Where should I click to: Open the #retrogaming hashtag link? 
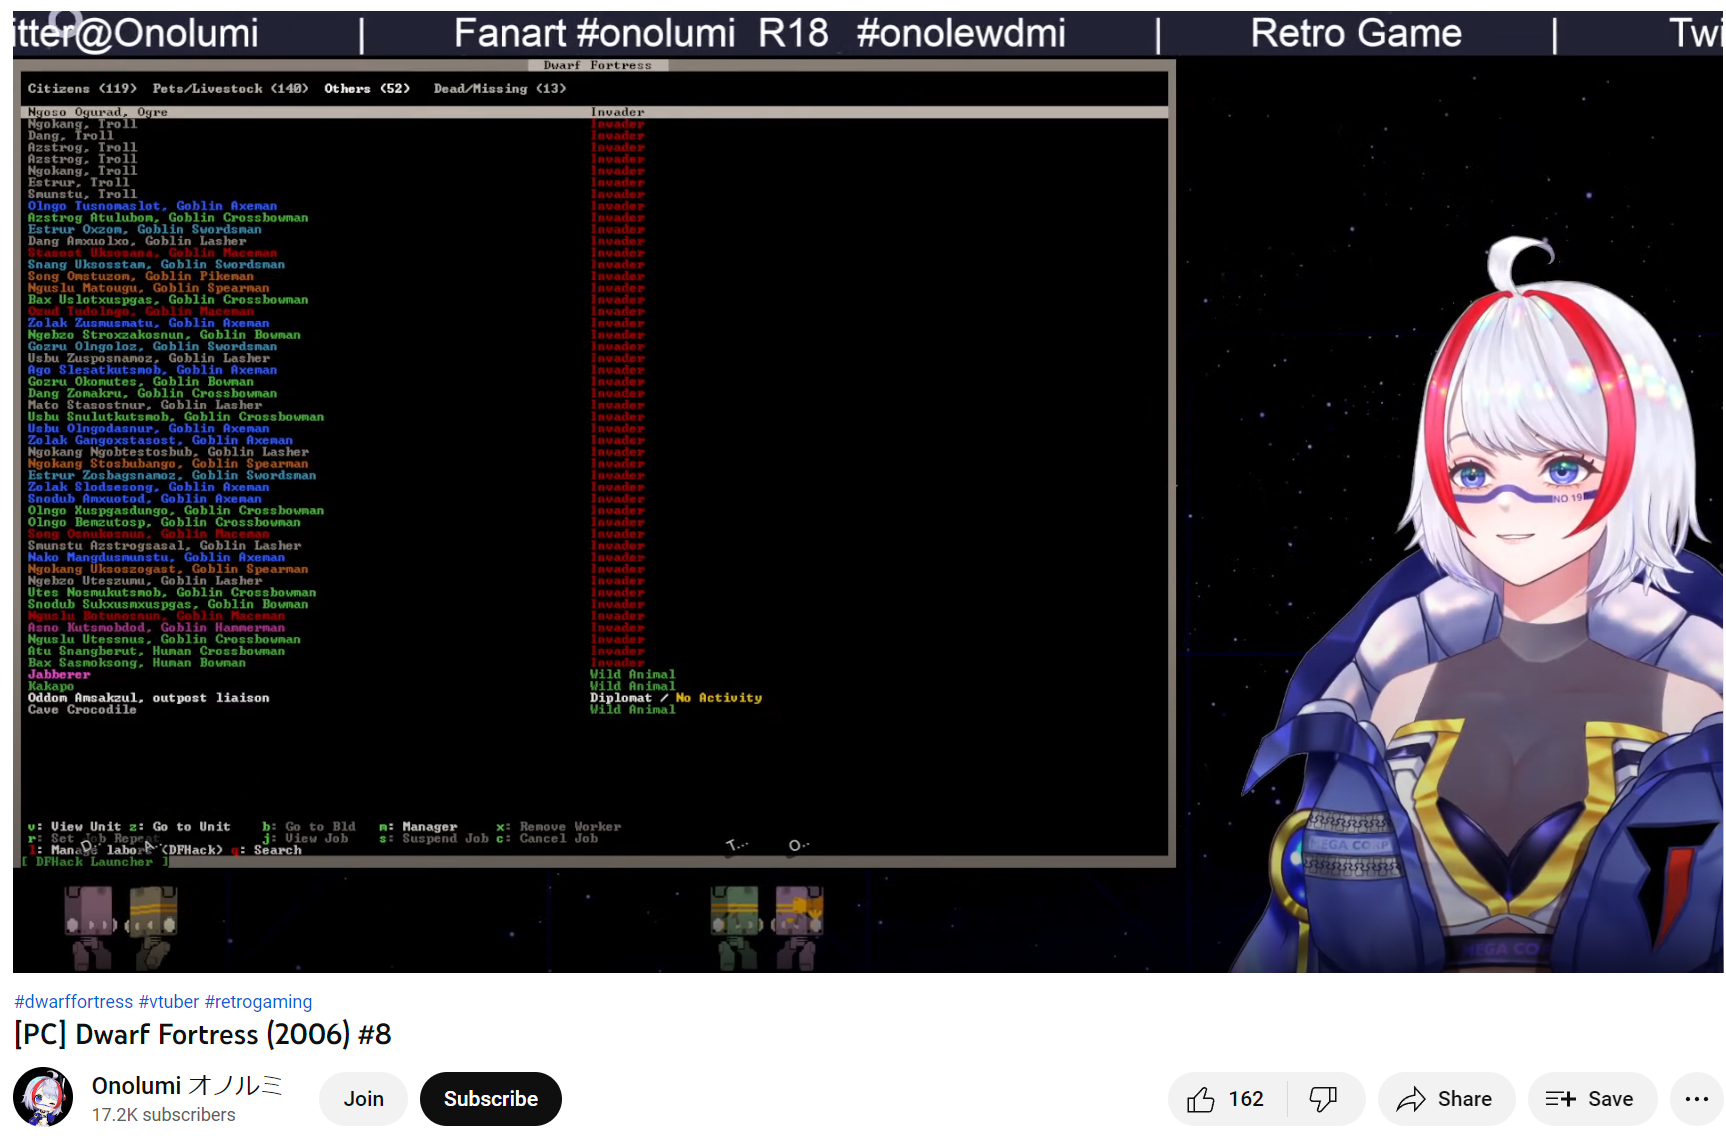pyautogui.click(x=258, y=1001)
